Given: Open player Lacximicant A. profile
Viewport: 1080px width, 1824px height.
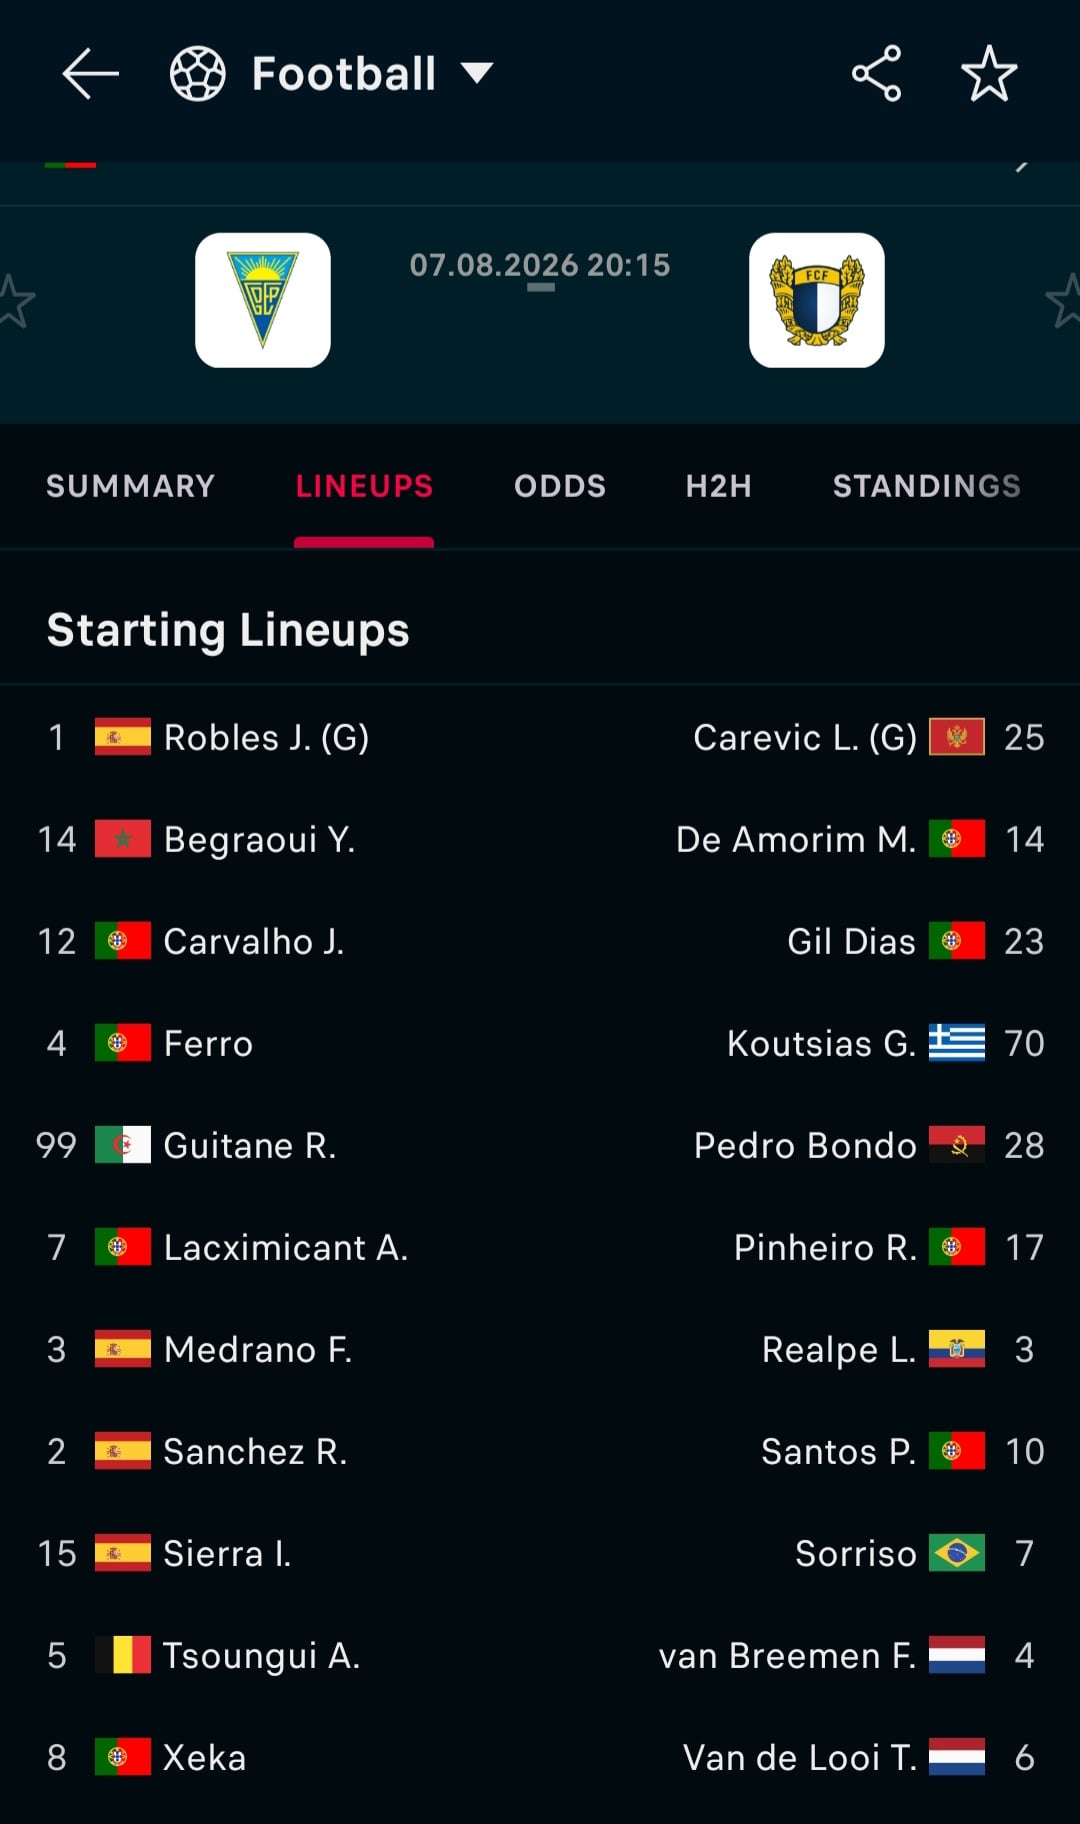Looking at the screenshot, I should [x=286, y=1247].
